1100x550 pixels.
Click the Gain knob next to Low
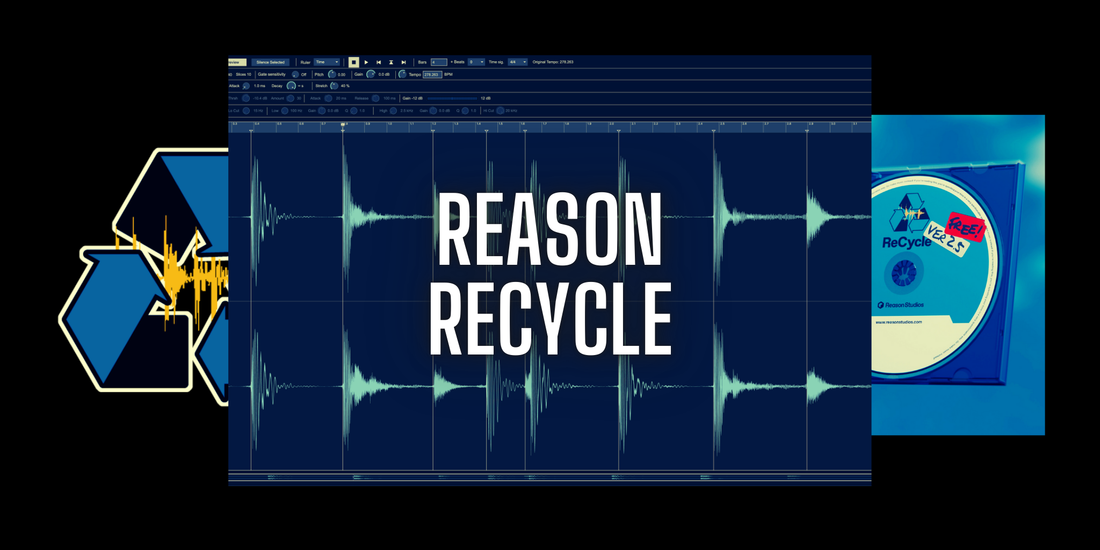pos(322,110)
